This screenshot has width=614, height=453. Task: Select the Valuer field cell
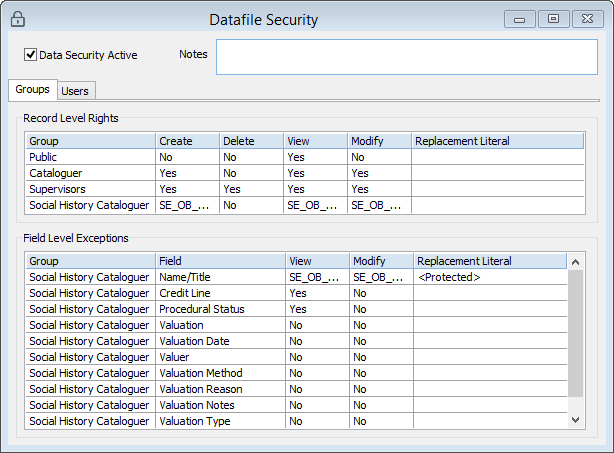coord(220,357)
